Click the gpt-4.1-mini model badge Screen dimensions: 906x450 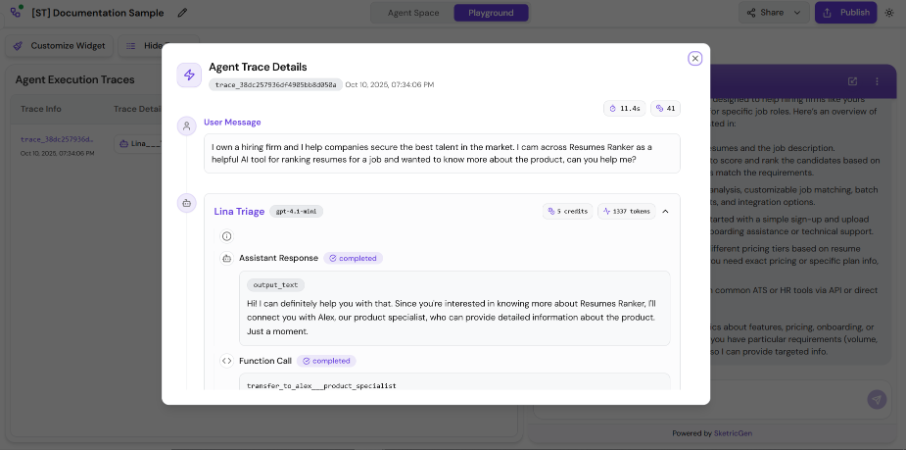click(x=296, y=211)
